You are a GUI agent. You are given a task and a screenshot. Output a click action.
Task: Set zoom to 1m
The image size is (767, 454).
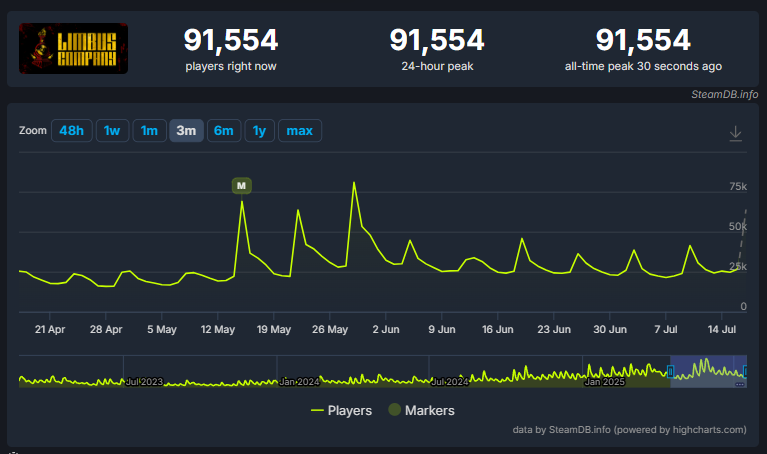pyautogui.click(x=149, y=131)
